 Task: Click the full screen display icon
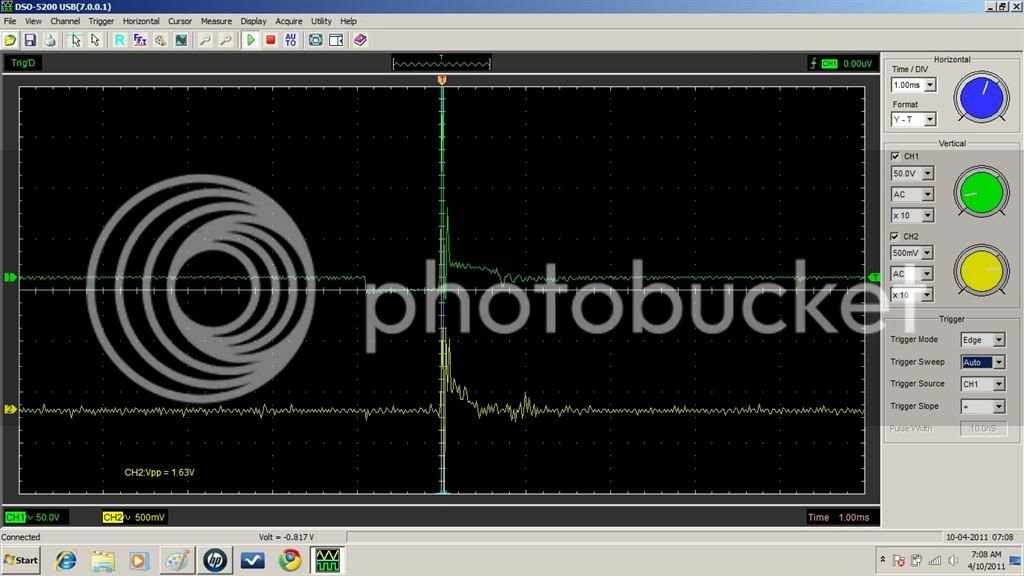315,40
